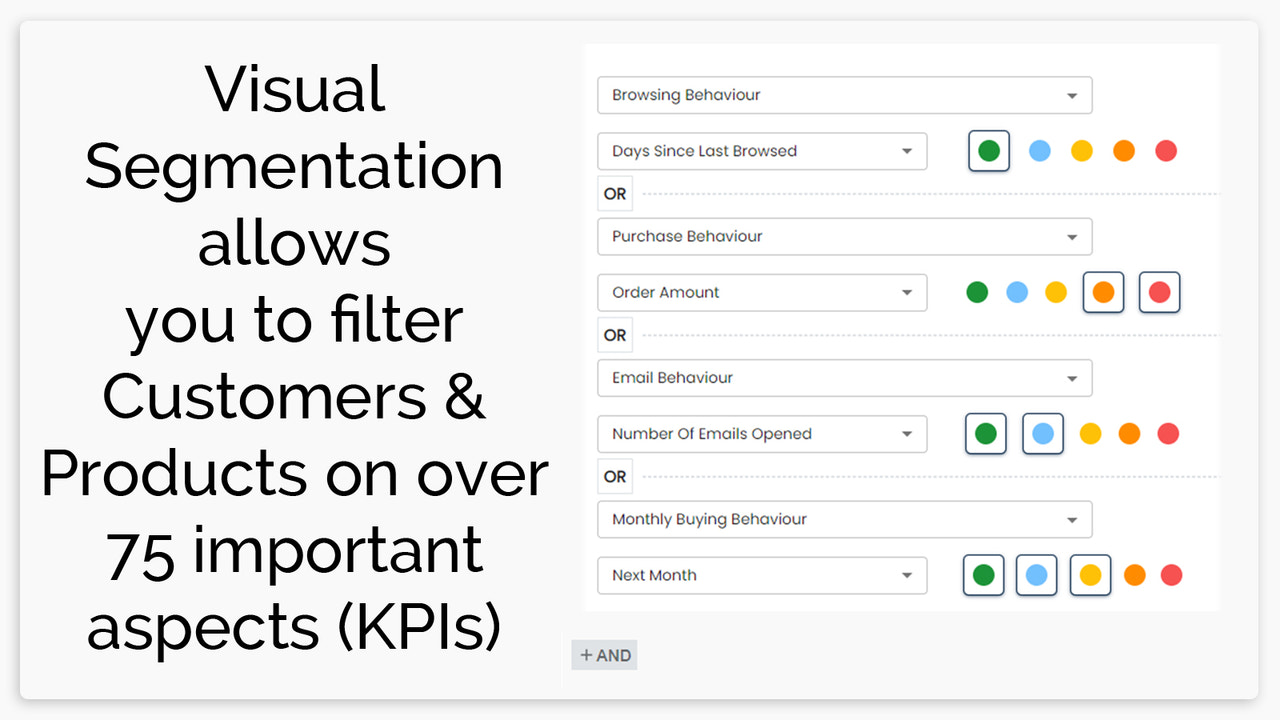1280x720 pixels.
Task: Select the red dot in the Order Amount row
Action: pyautogui.click(x=1159, y=292)
